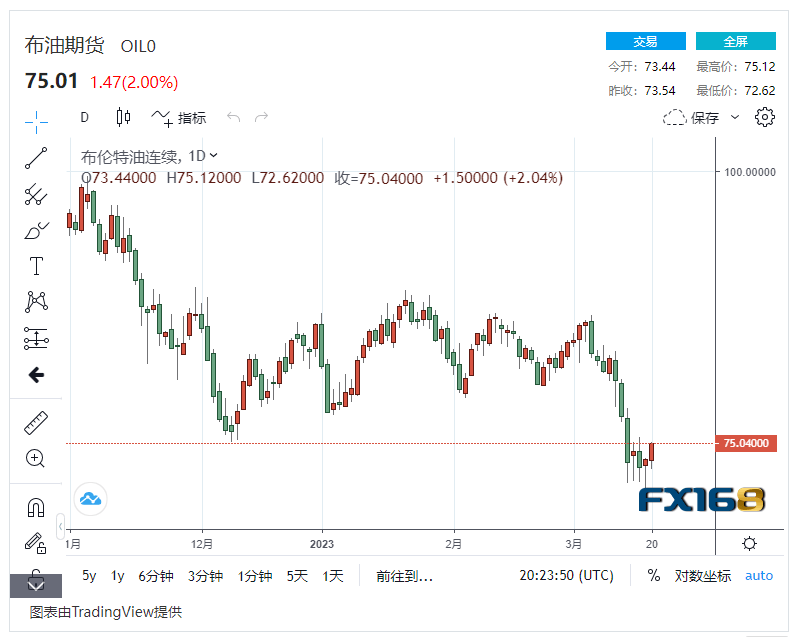Viewport: 798px width, 637px height.
Task: Select the 5y time range
Action: (89, 576)
